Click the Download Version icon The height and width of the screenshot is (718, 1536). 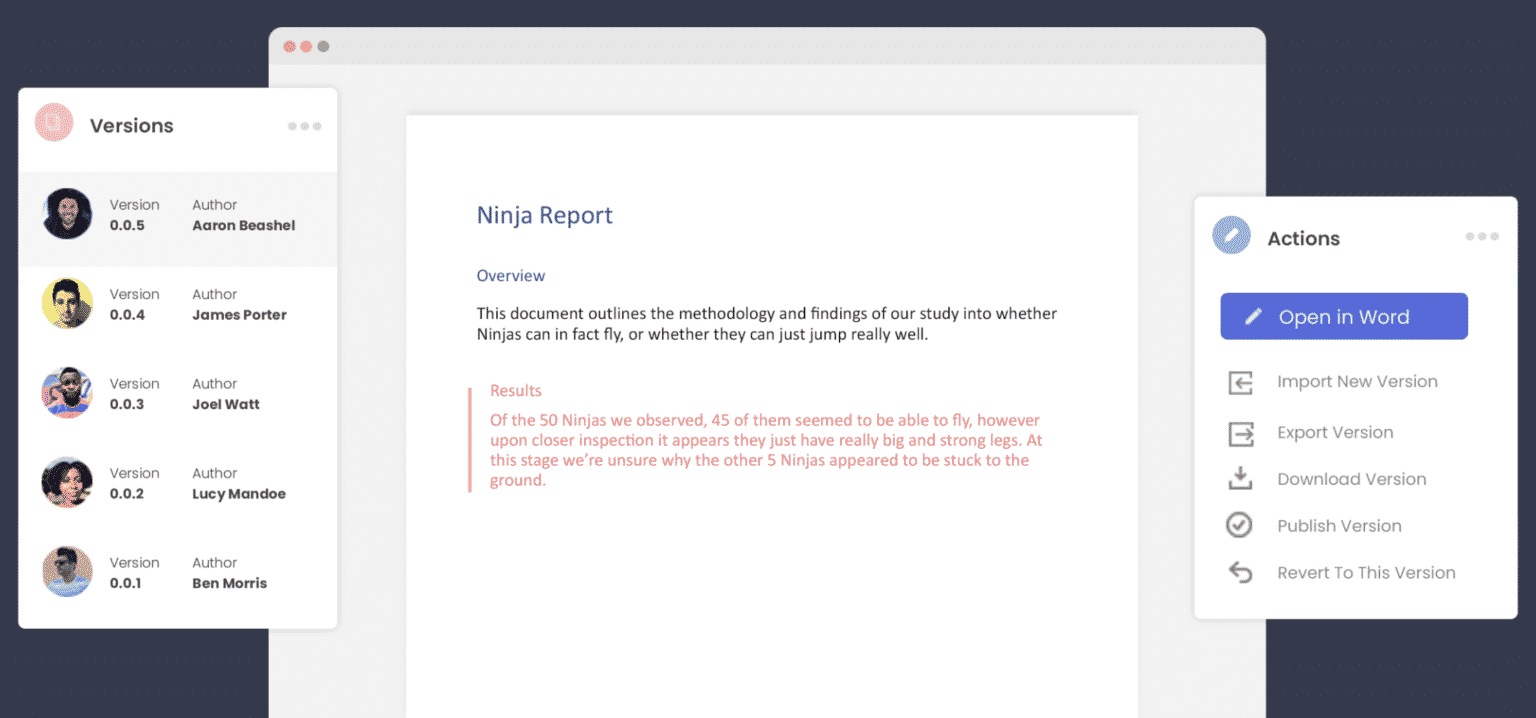click(x=1239, y=478)
